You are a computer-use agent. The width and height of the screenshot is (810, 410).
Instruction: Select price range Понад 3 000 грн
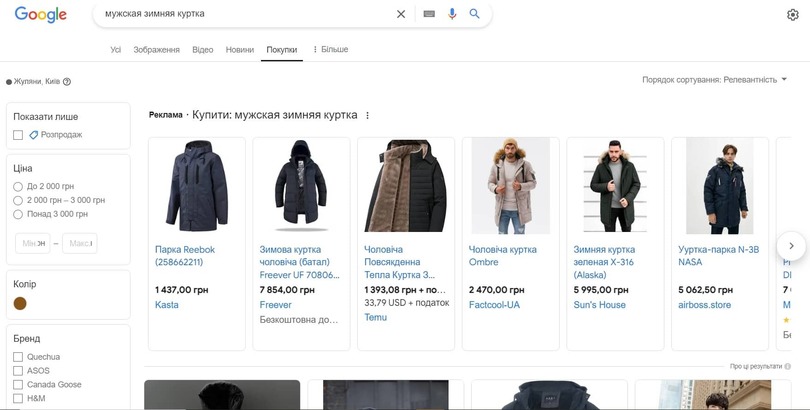click(x=18, y=214)
